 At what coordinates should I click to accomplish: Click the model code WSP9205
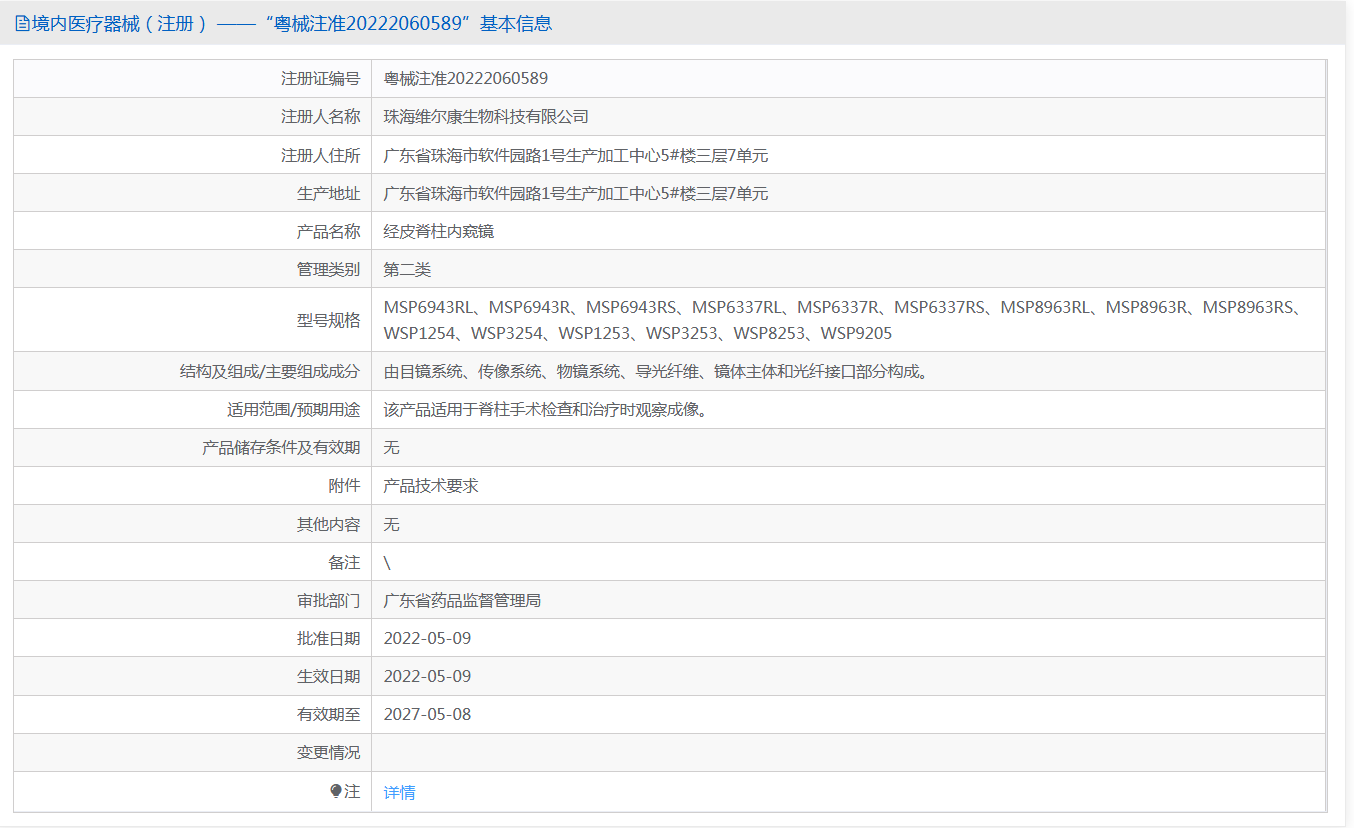tap(856, 333)
